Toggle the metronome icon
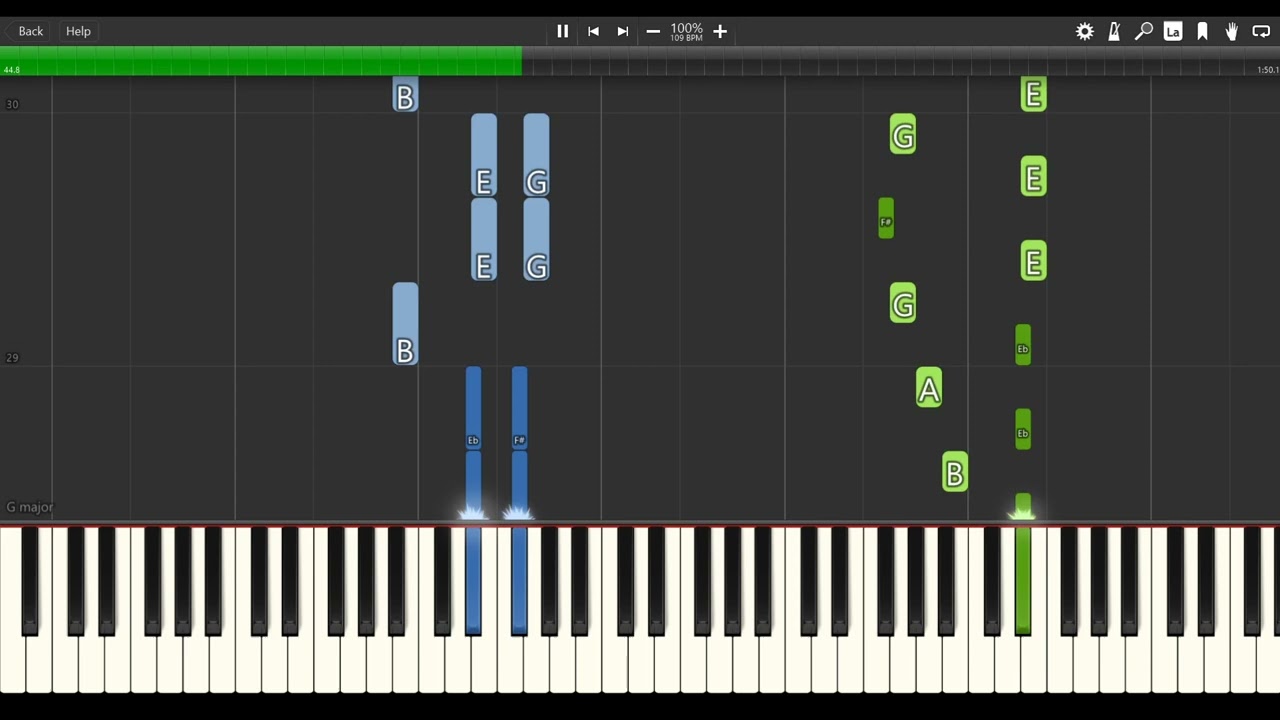 tap(1114, 31)
